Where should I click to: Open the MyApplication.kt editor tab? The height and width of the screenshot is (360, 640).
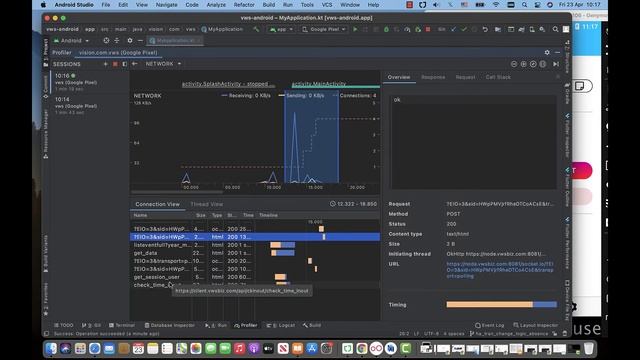point(176,40)
